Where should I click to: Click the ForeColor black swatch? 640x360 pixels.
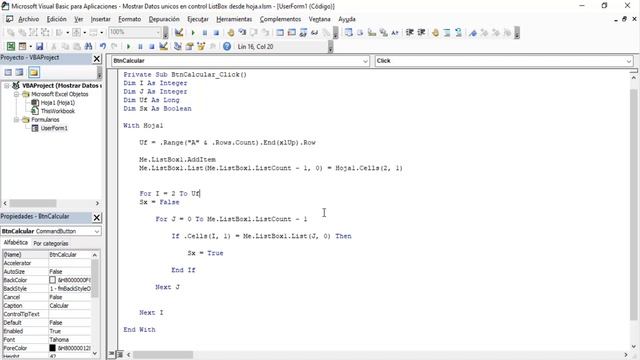pyautogui.click(x=52, y=348)
